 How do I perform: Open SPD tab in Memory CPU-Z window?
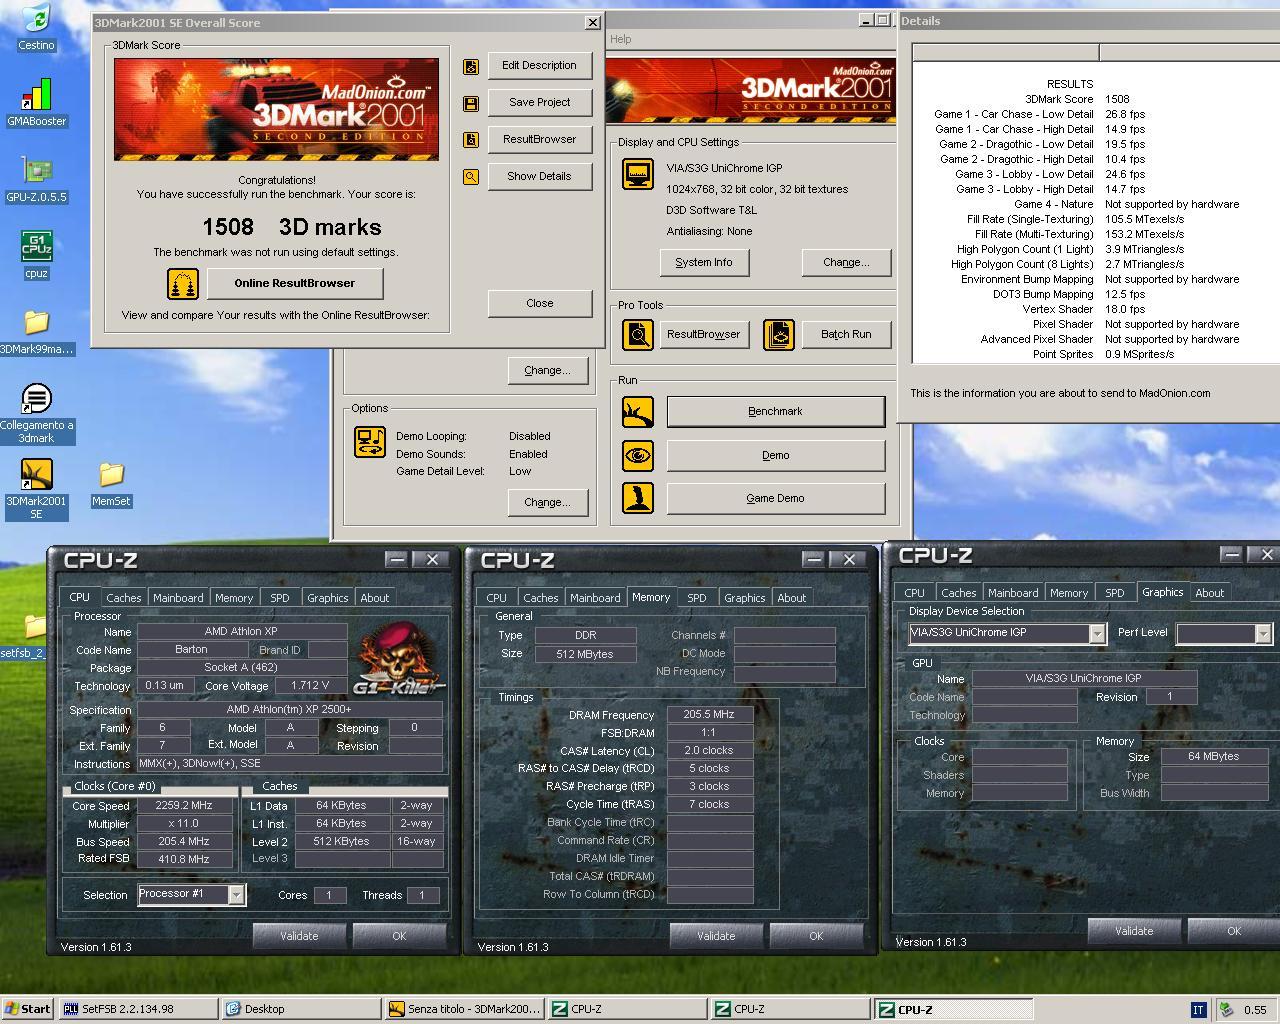click(697, 598)
